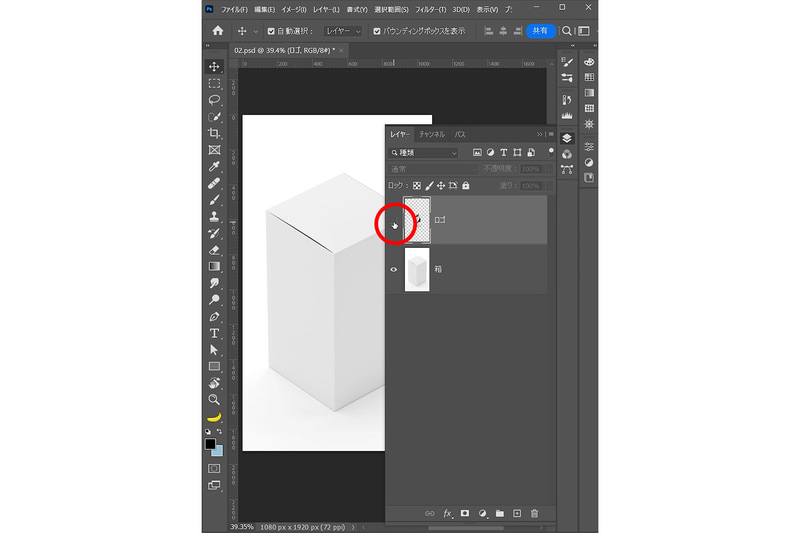Open blend mode 通常 dropdown
Image resolution: width=800 pixels, height=533 pixels.
coord(433,169)
